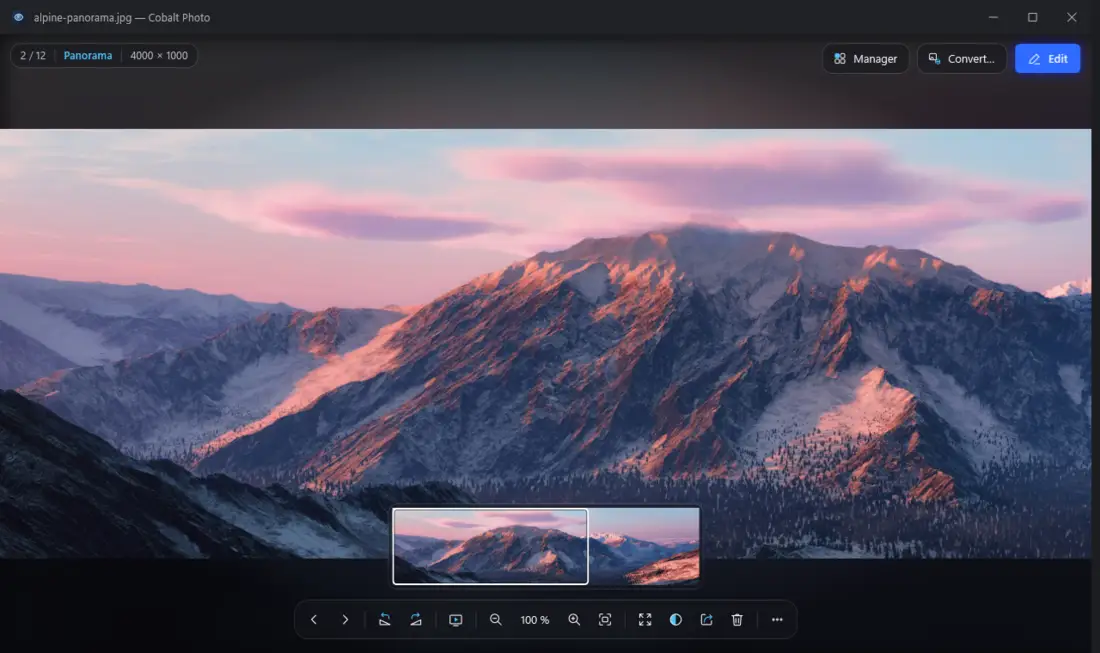
Task: Toggle the dark/light background theme icon
Action: [x=676, y=619]
